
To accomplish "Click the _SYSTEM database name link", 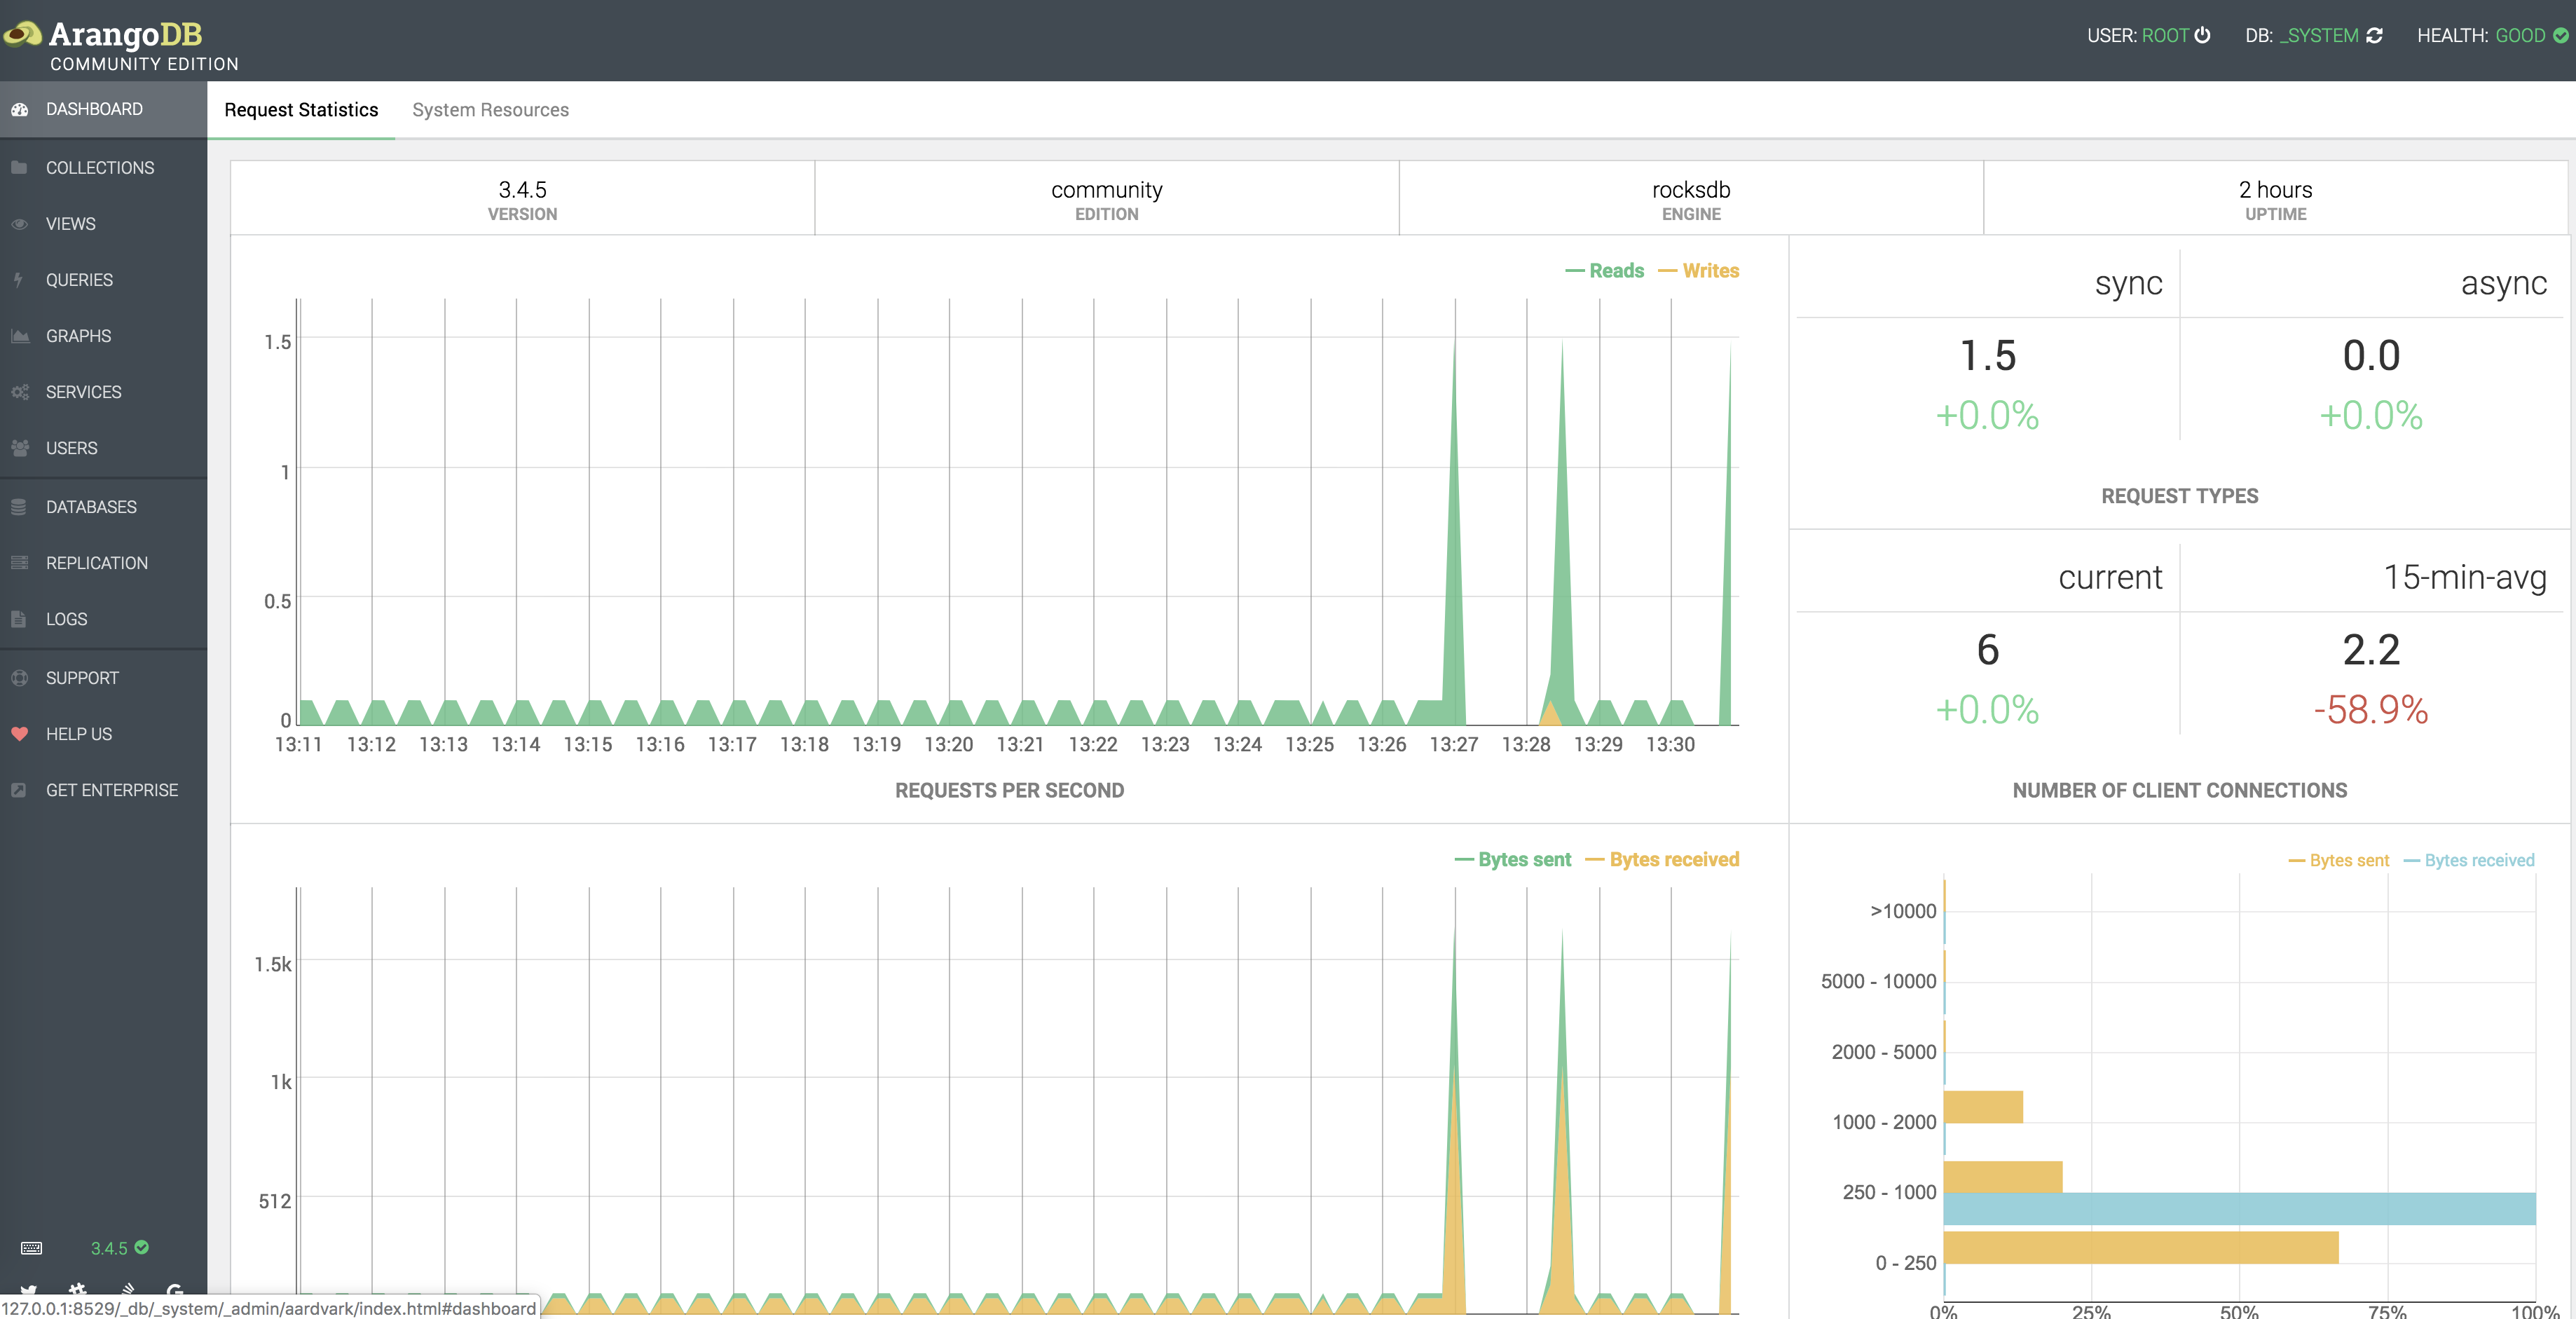I will coord(2319,35).
